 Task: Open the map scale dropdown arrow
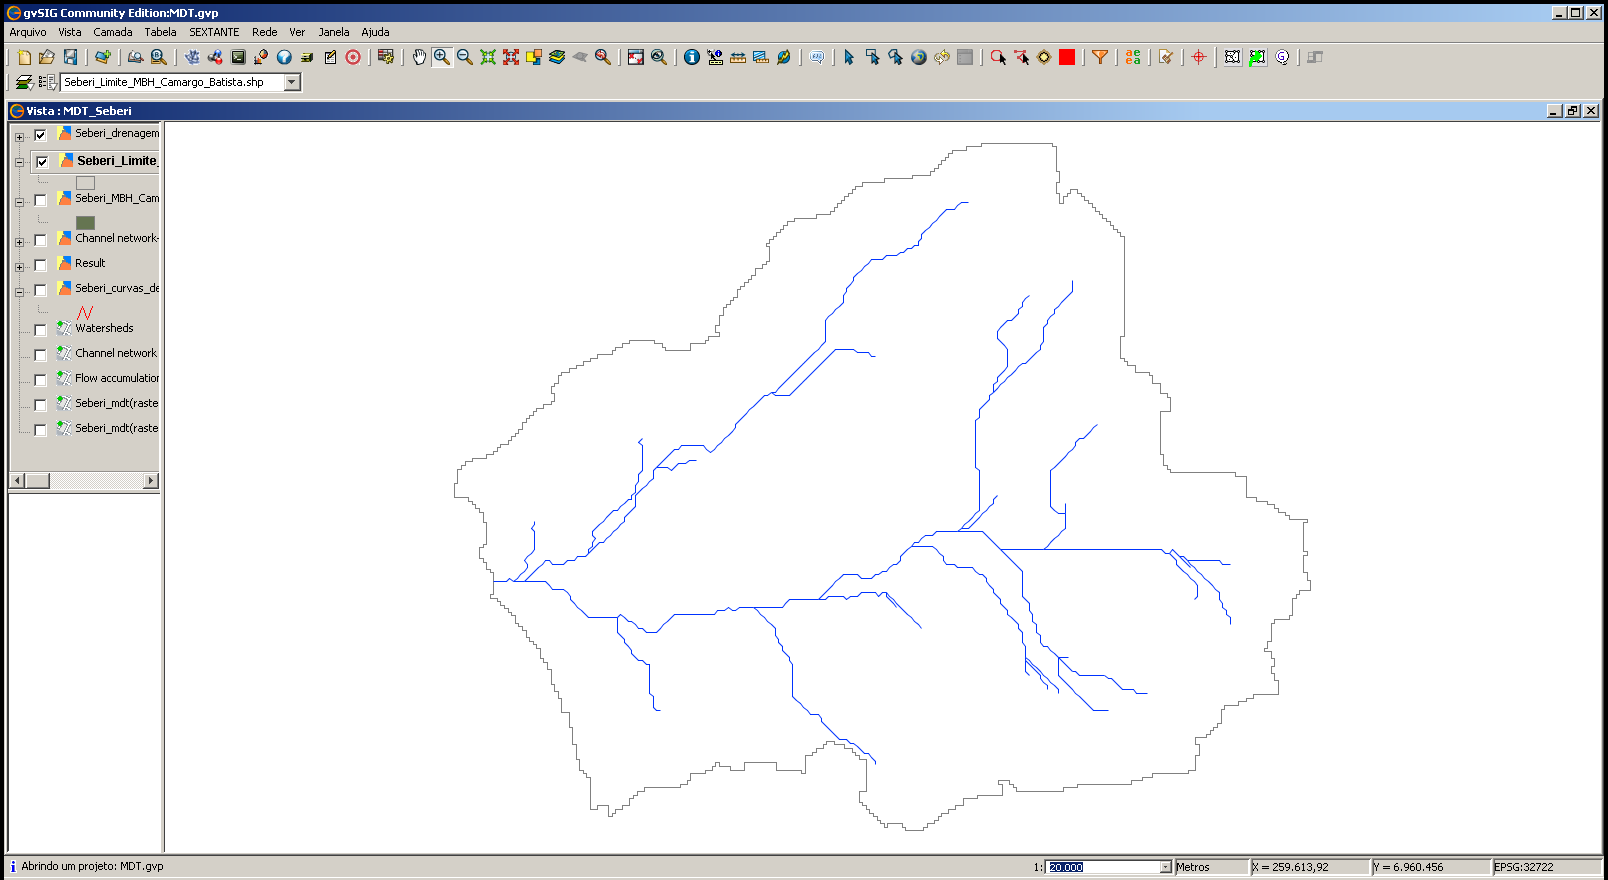(1165, 867)
